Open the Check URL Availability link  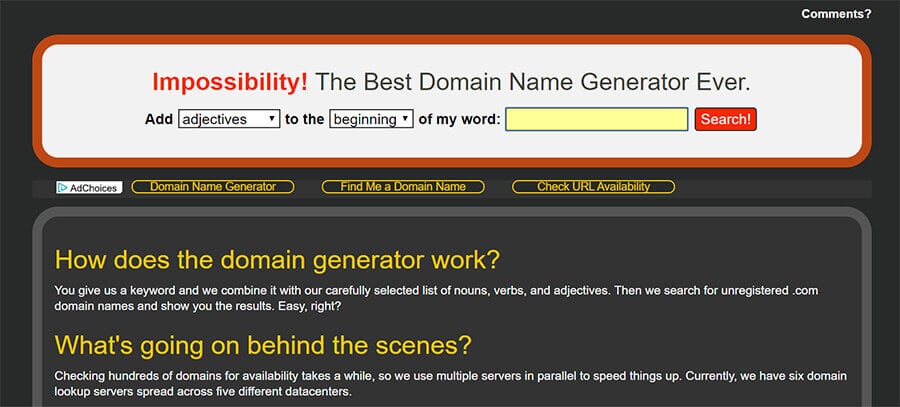click(x=593, y=187)
